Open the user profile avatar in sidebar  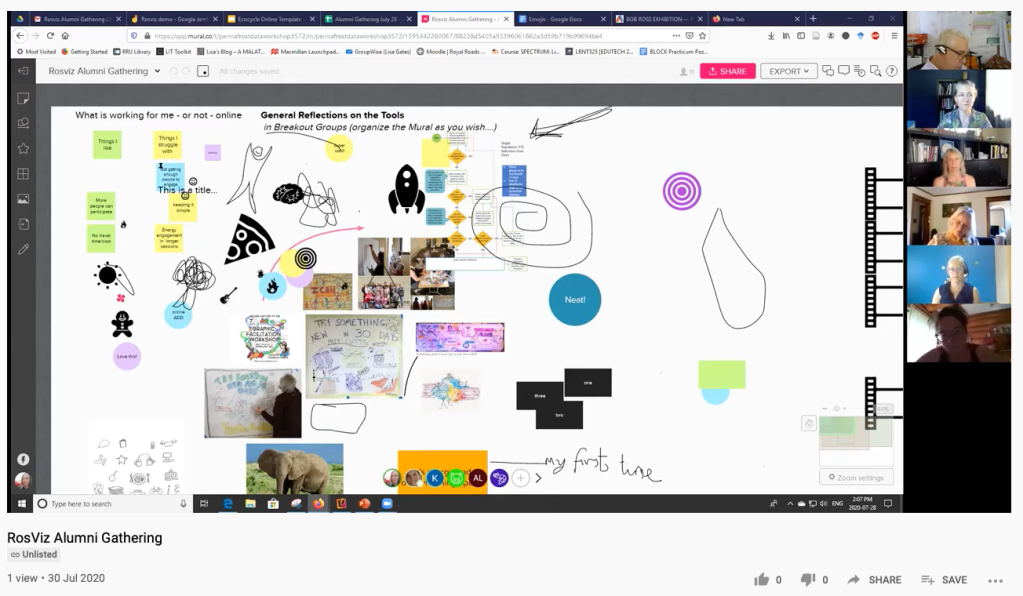[23, 481]
